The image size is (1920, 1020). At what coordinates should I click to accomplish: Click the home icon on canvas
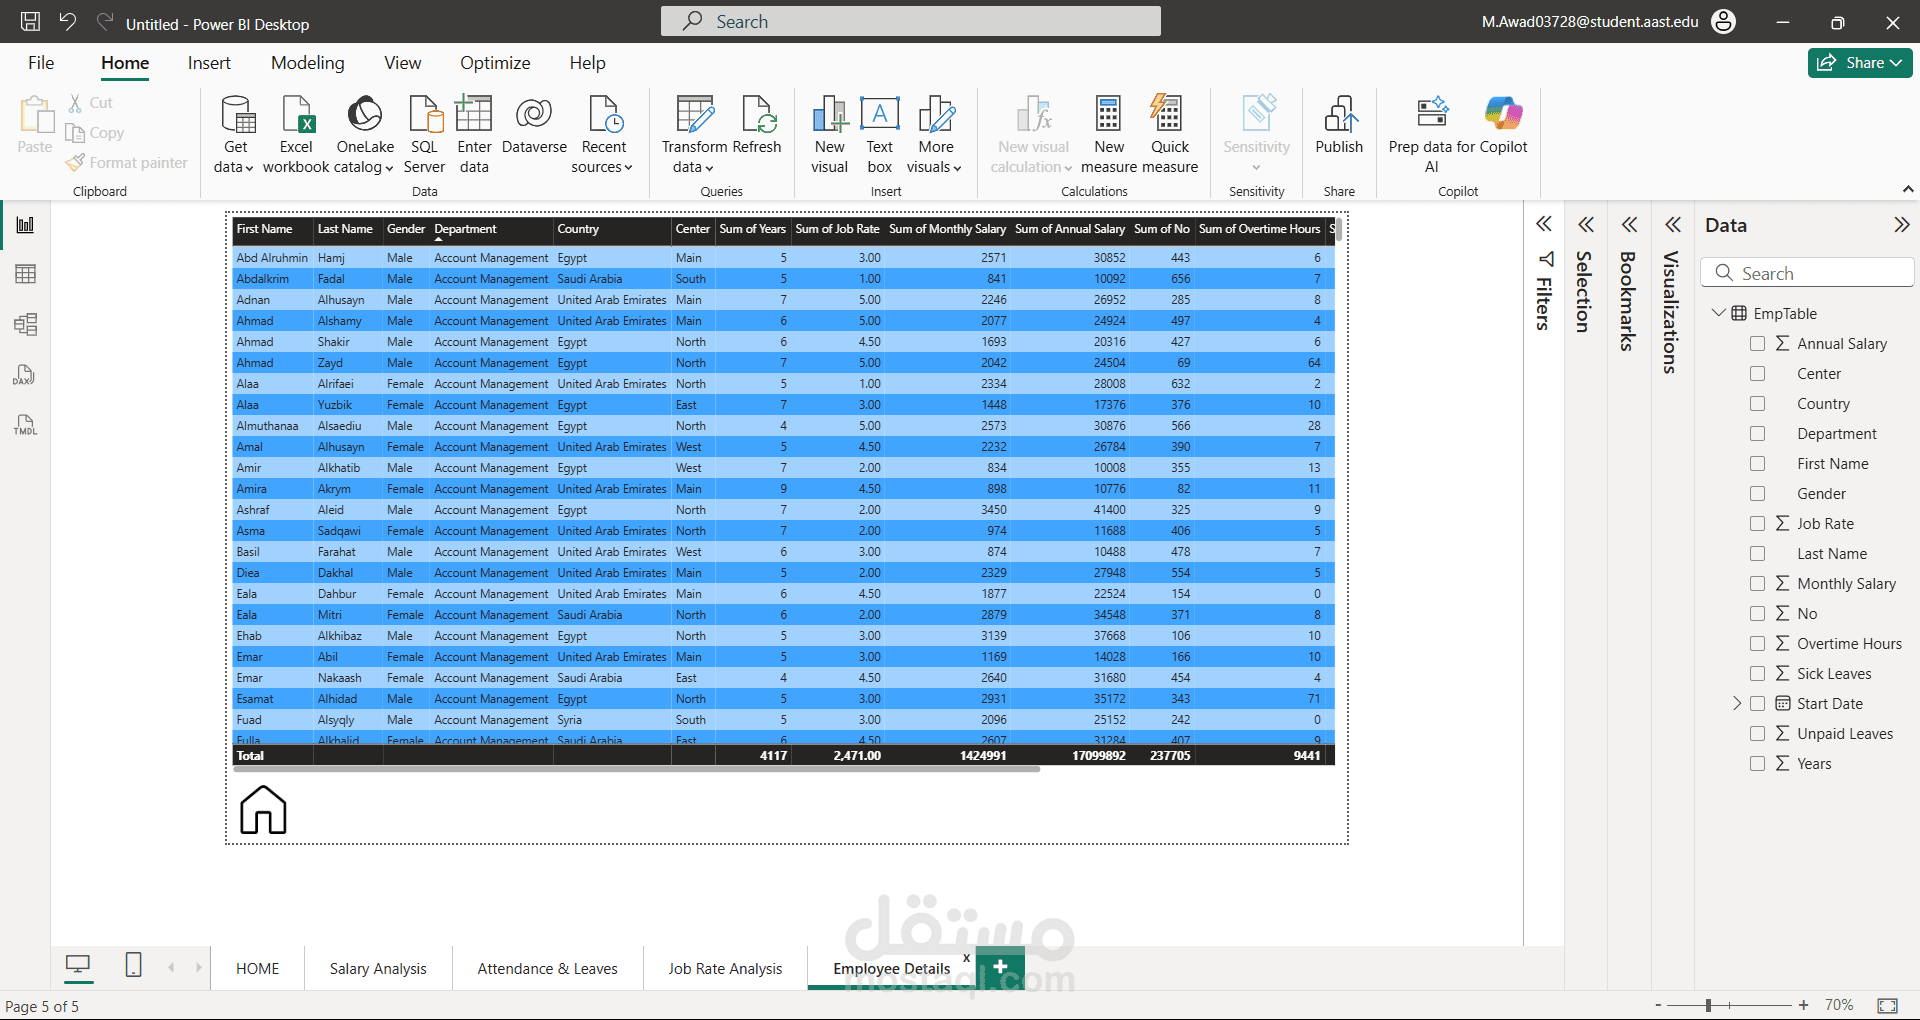263,809
